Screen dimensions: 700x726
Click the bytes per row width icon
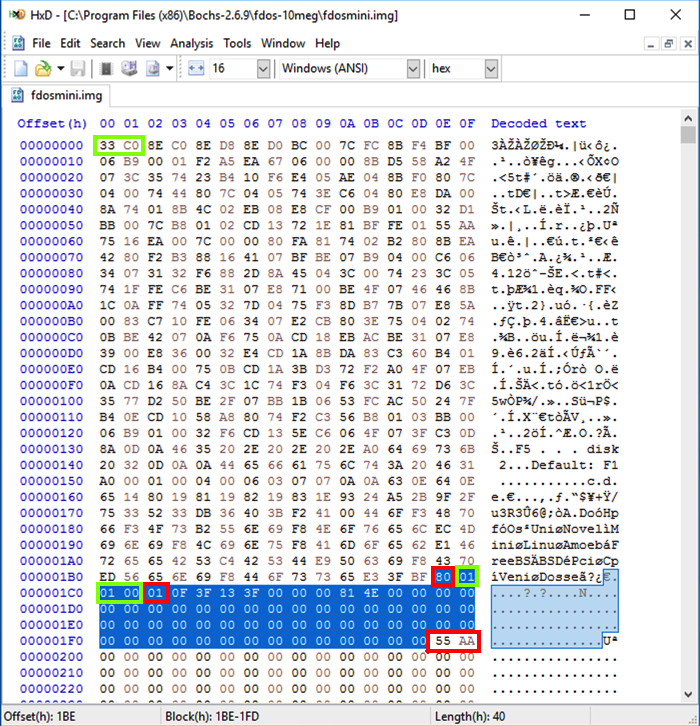(196, 69)
